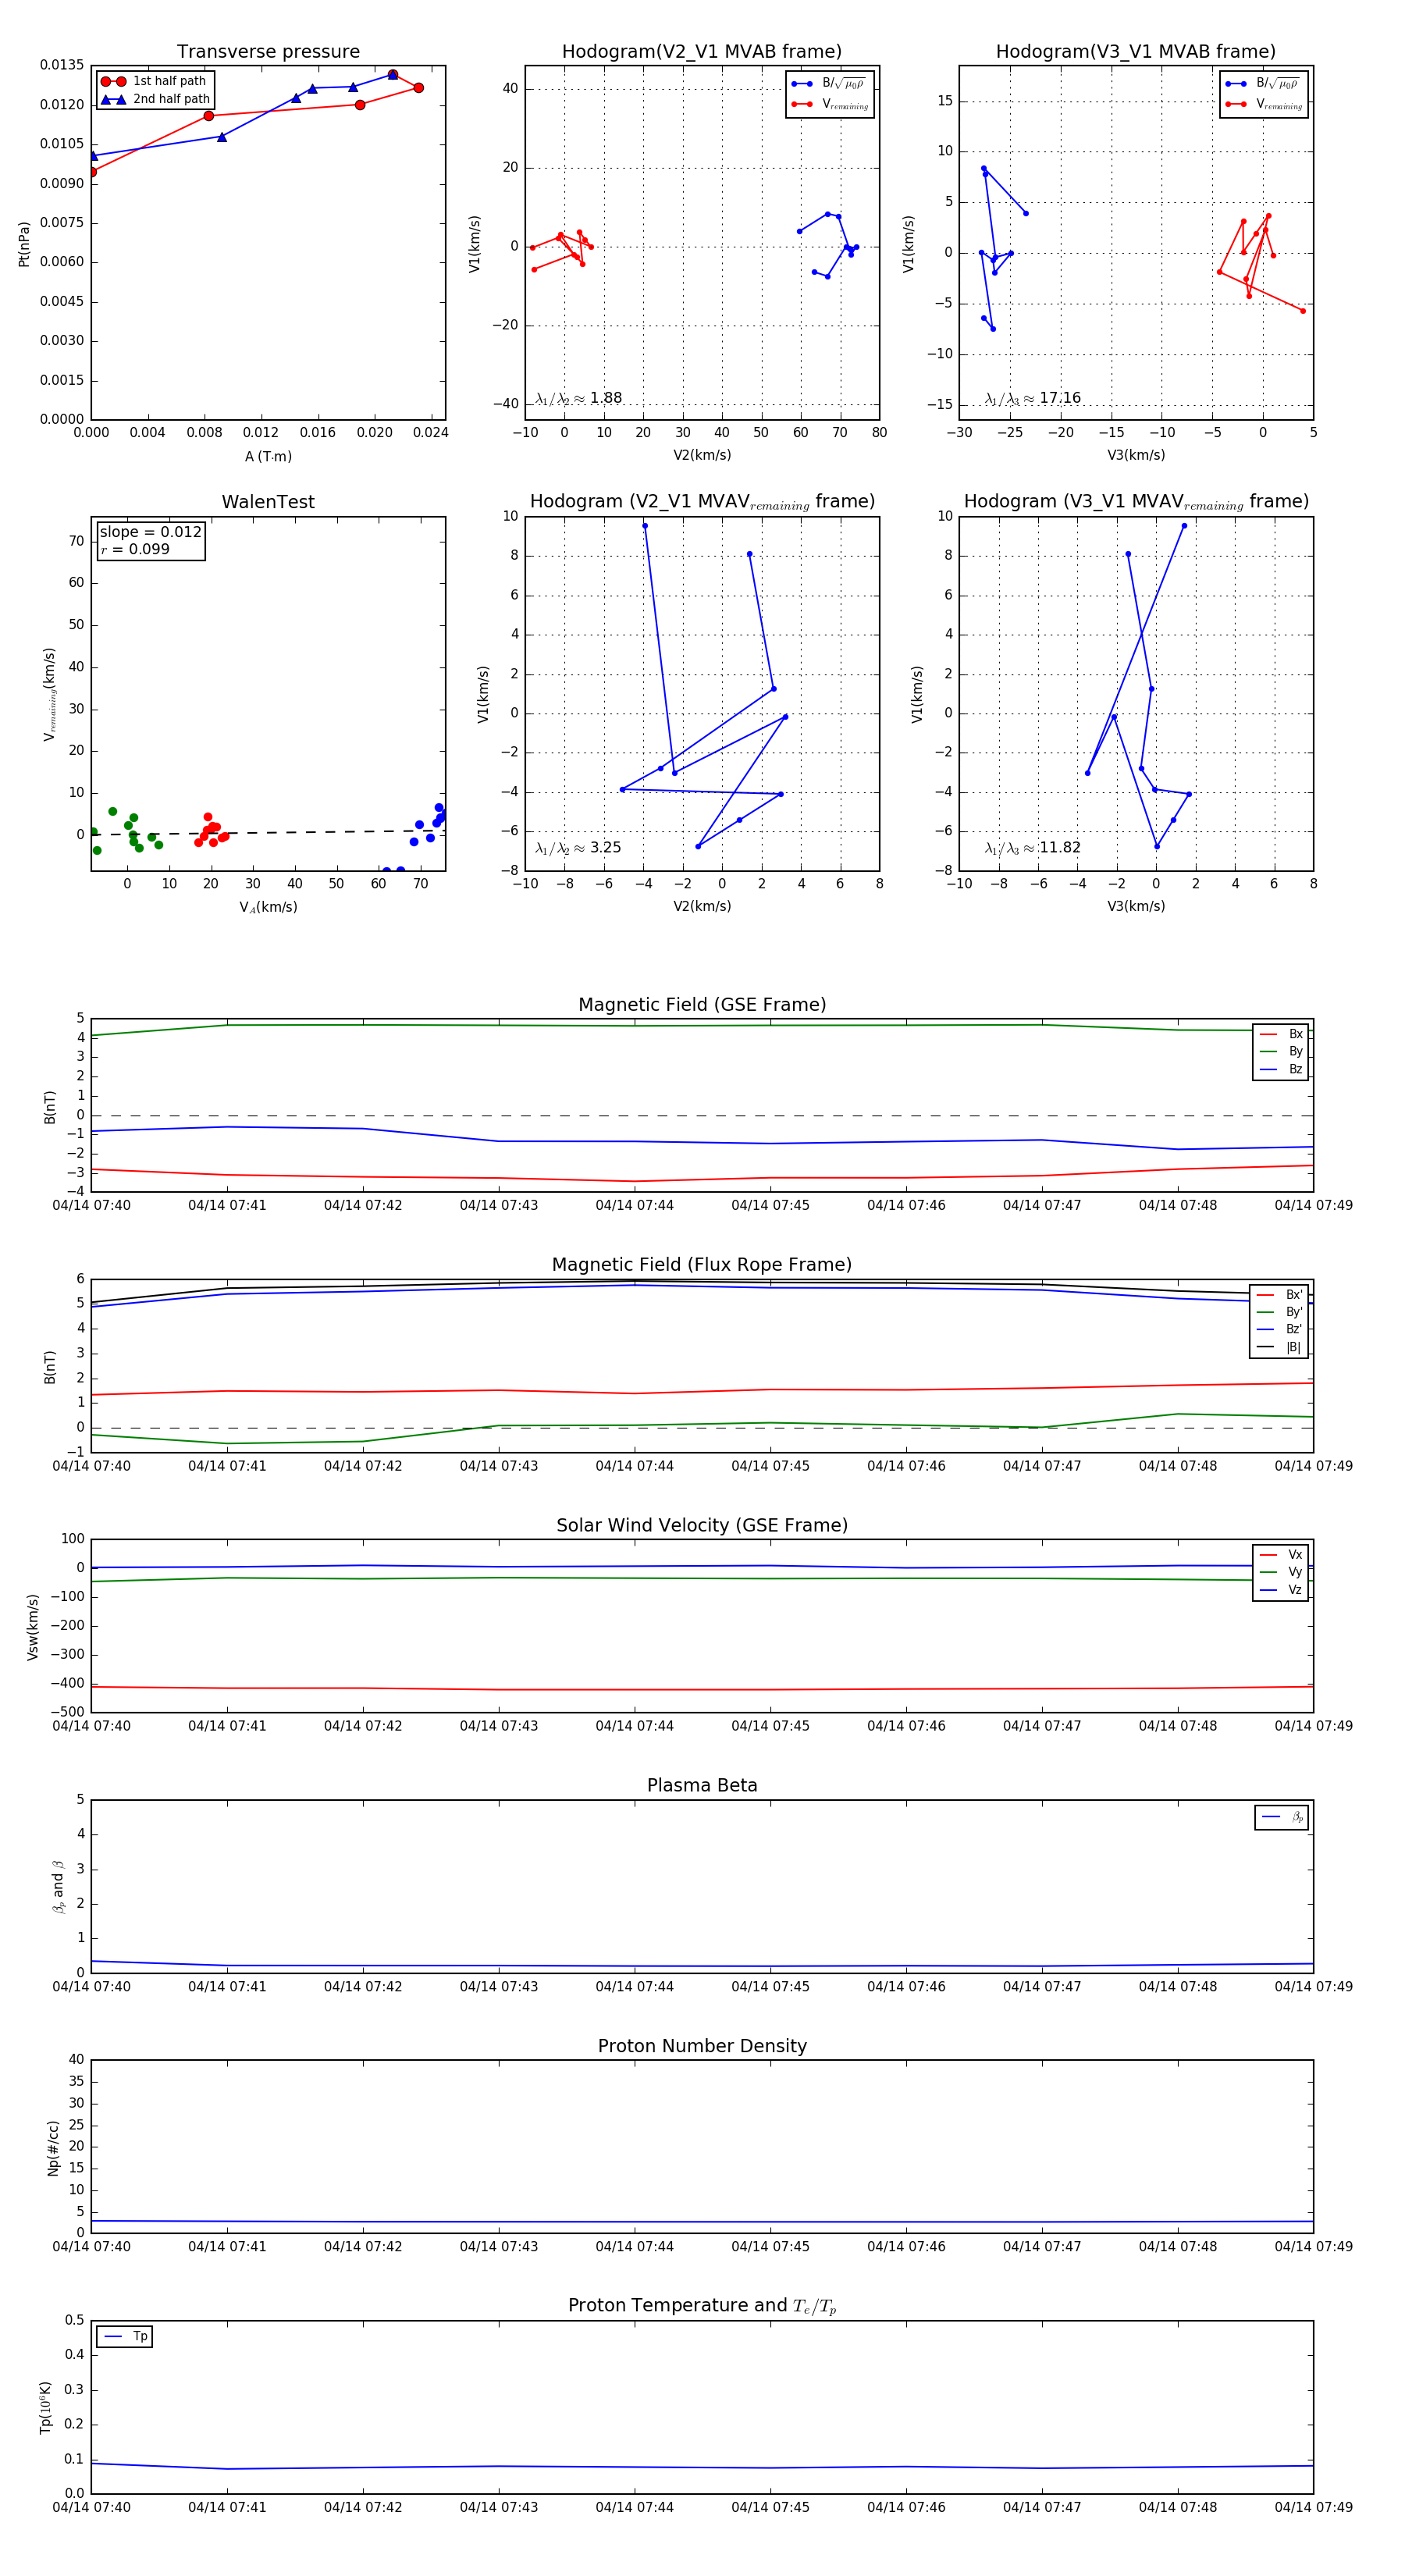The height and width of the screenshot is (2576, 1405).
Task: Click the "Hodogram (V2_V1 MVAV remaining frame)" title
Action: (702, 502)
